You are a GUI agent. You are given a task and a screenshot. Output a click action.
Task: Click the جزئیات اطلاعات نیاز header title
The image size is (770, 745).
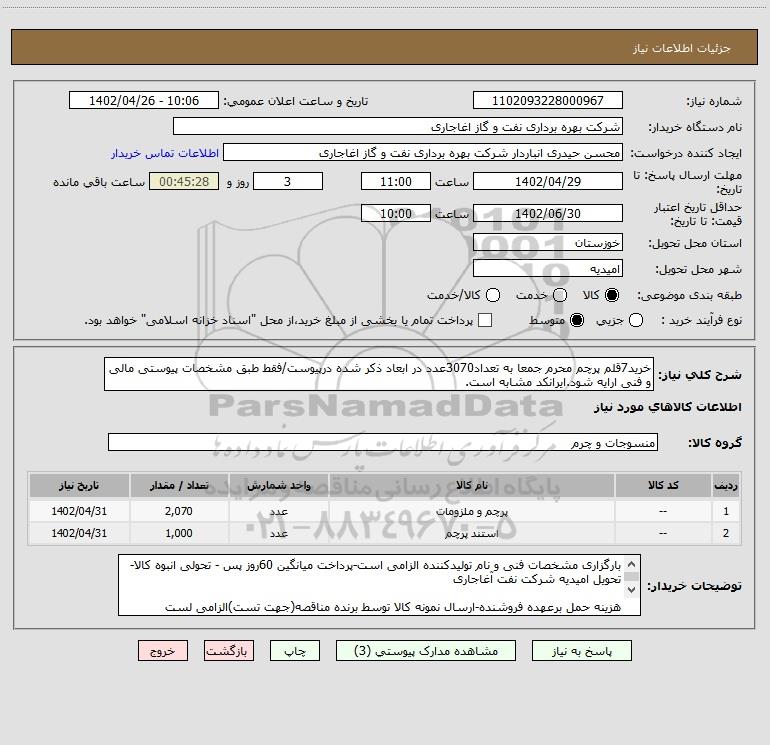tap(682, 48)
